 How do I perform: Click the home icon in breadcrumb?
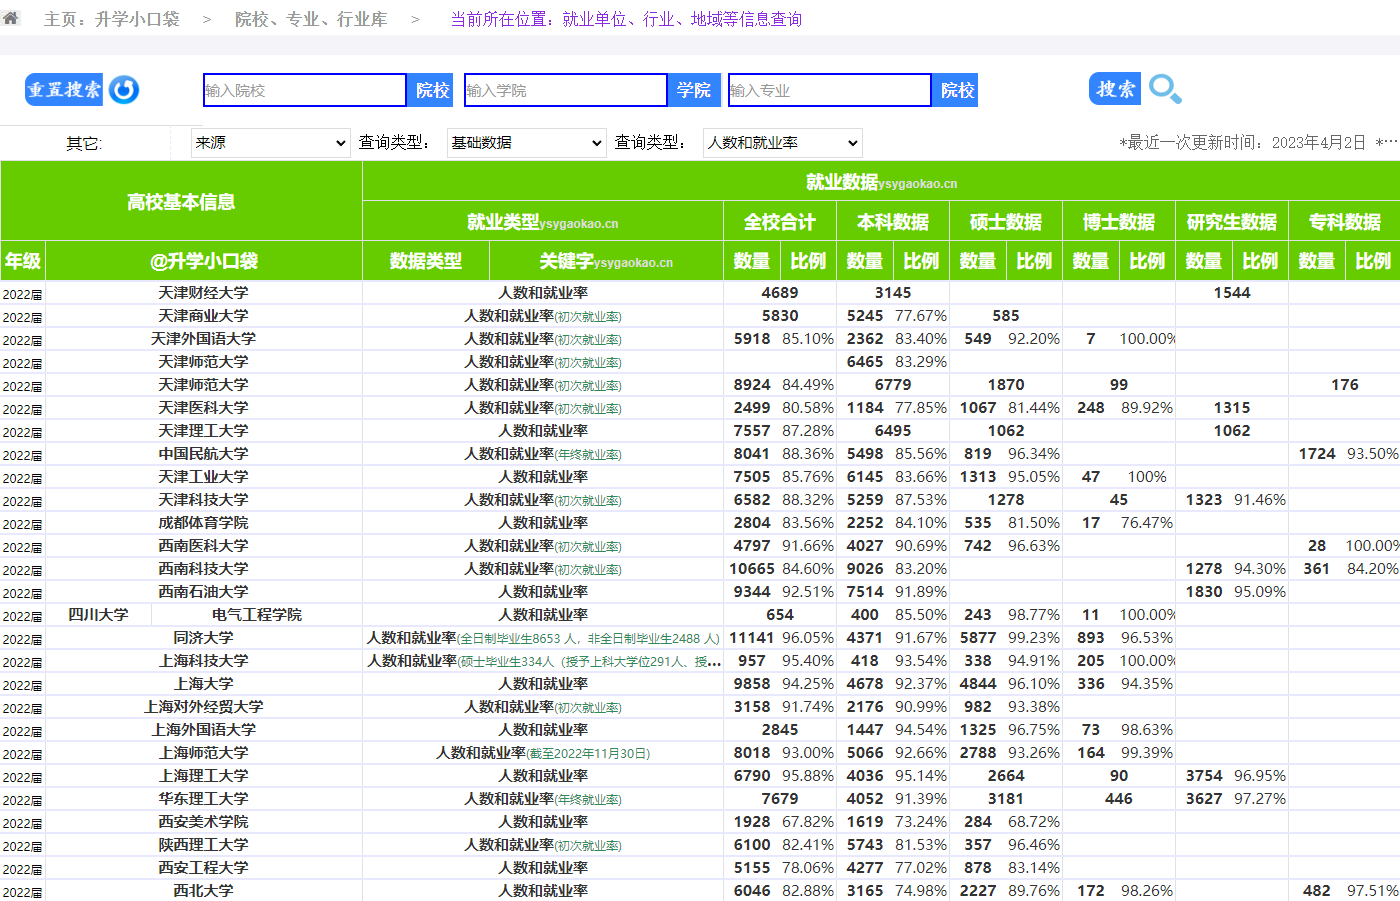(11, 18)
